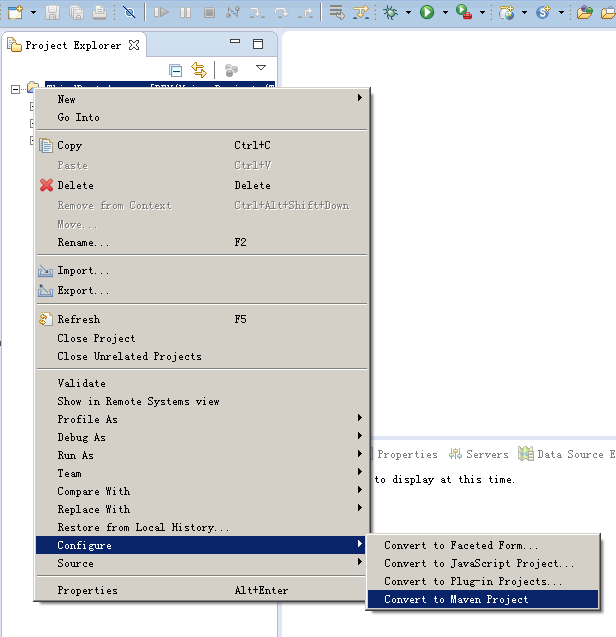
Task: Choose Copy in the context menu
Action: click(x=202, y=145)
